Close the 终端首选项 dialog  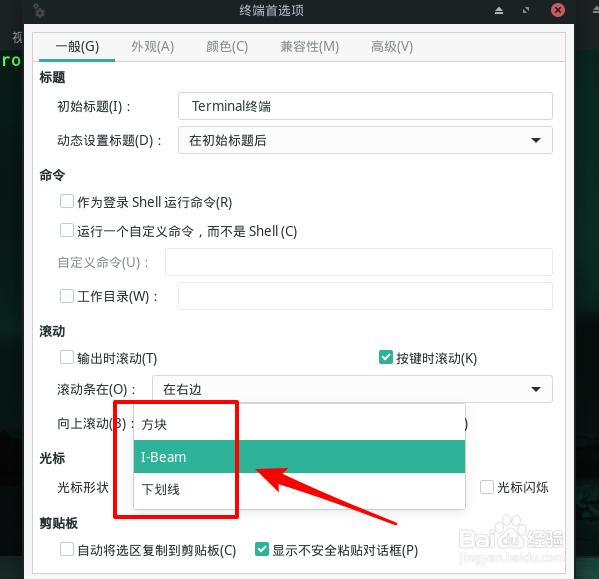tap(557, 10)
